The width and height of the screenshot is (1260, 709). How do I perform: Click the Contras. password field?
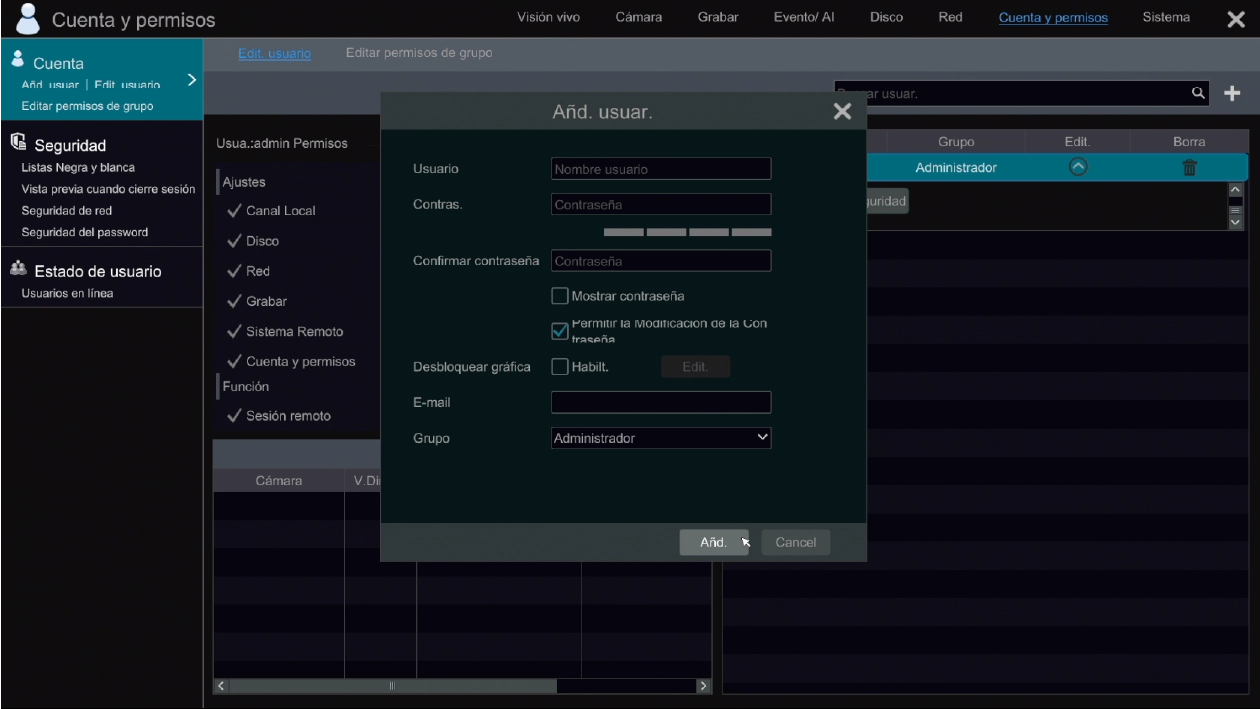tap(661, 204)
